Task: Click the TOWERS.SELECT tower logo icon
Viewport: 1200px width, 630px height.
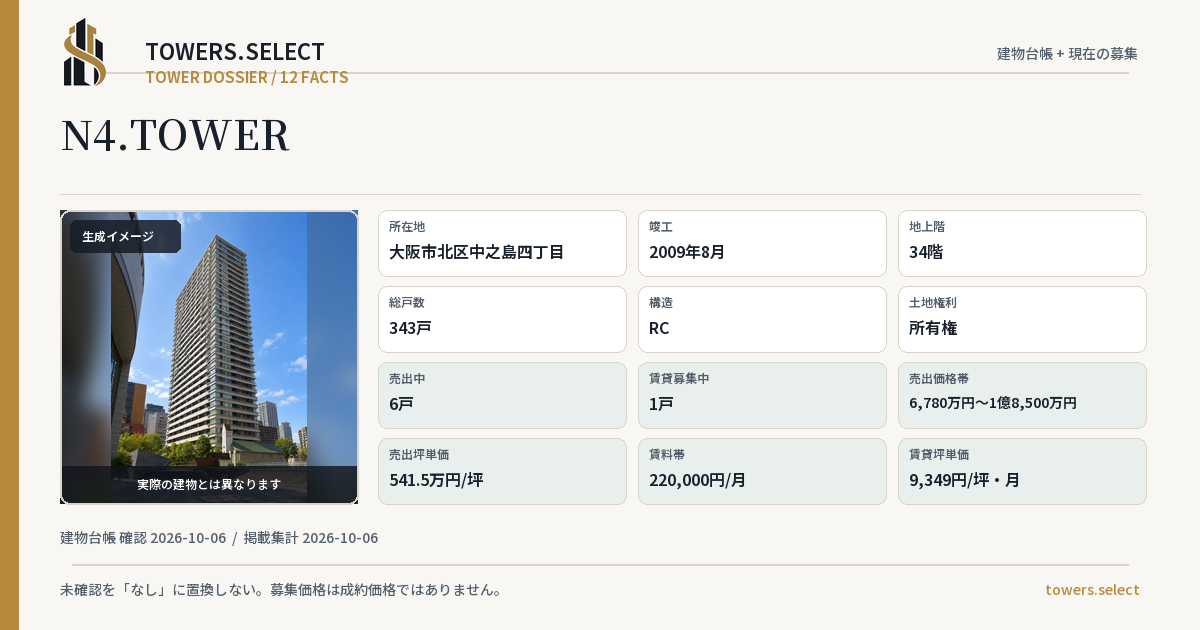Action: 85,52
